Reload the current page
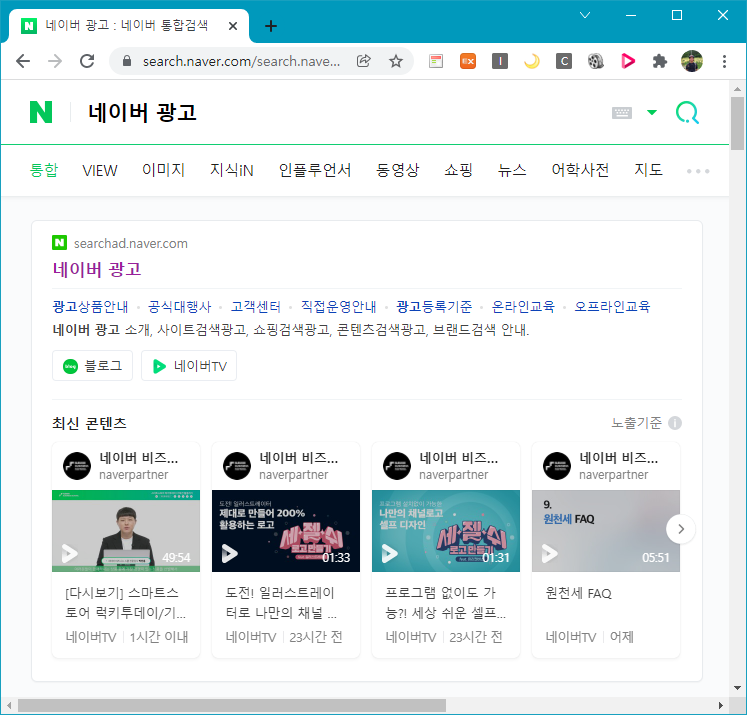This screenshot has width=747, height=715. 87,61
